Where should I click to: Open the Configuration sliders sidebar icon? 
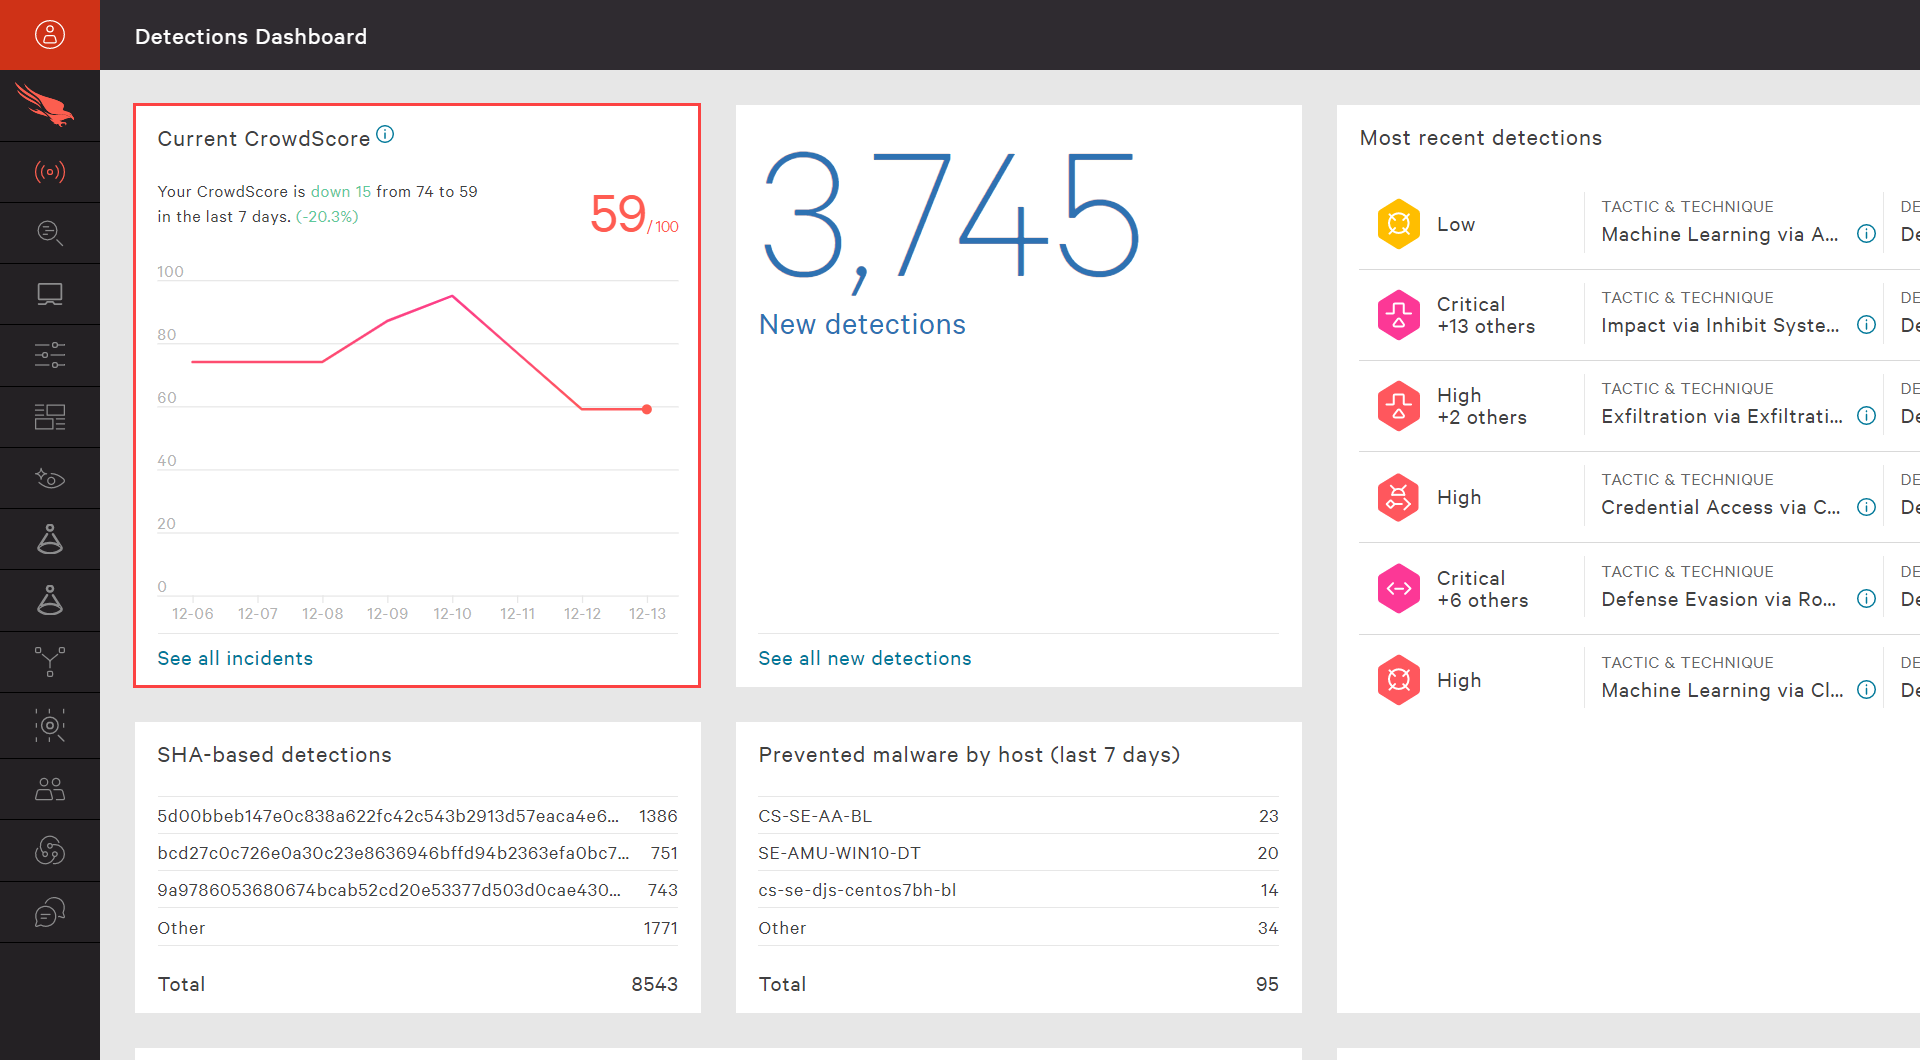point(50,355)
